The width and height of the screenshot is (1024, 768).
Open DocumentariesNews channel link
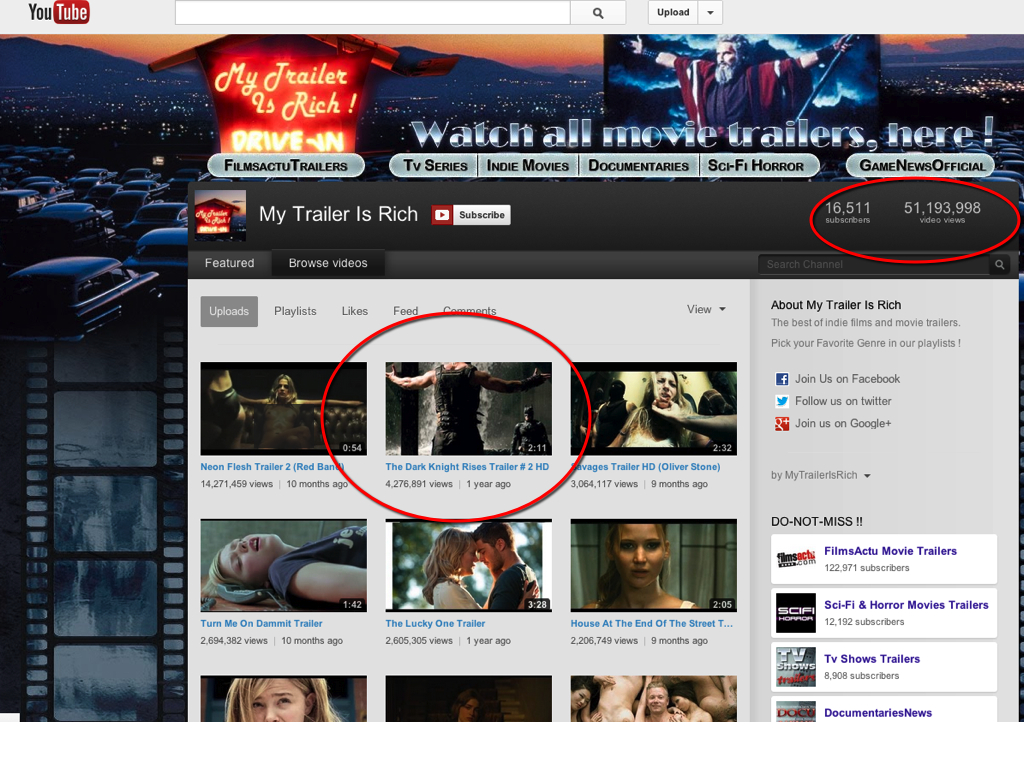point(878,713)
